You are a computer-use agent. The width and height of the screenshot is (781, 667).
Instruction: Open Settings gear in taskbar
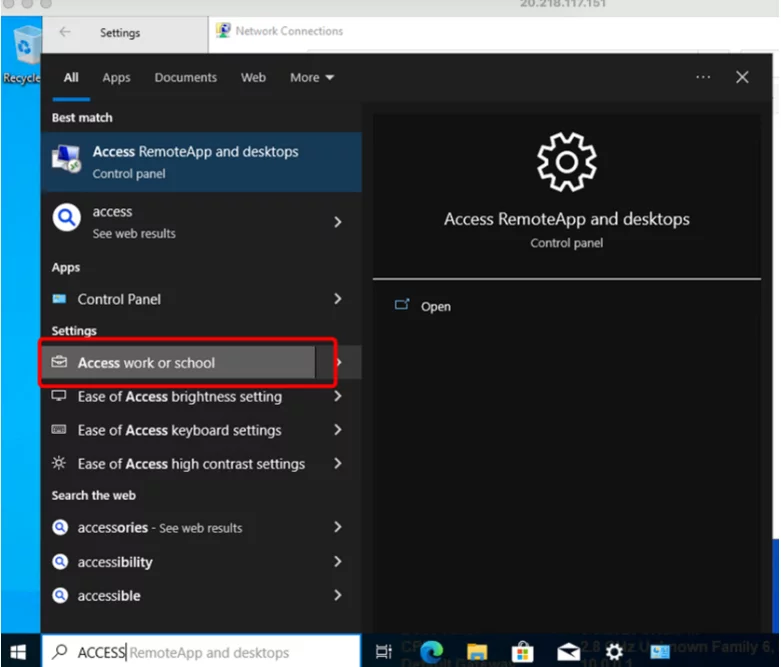click(614, 651)
